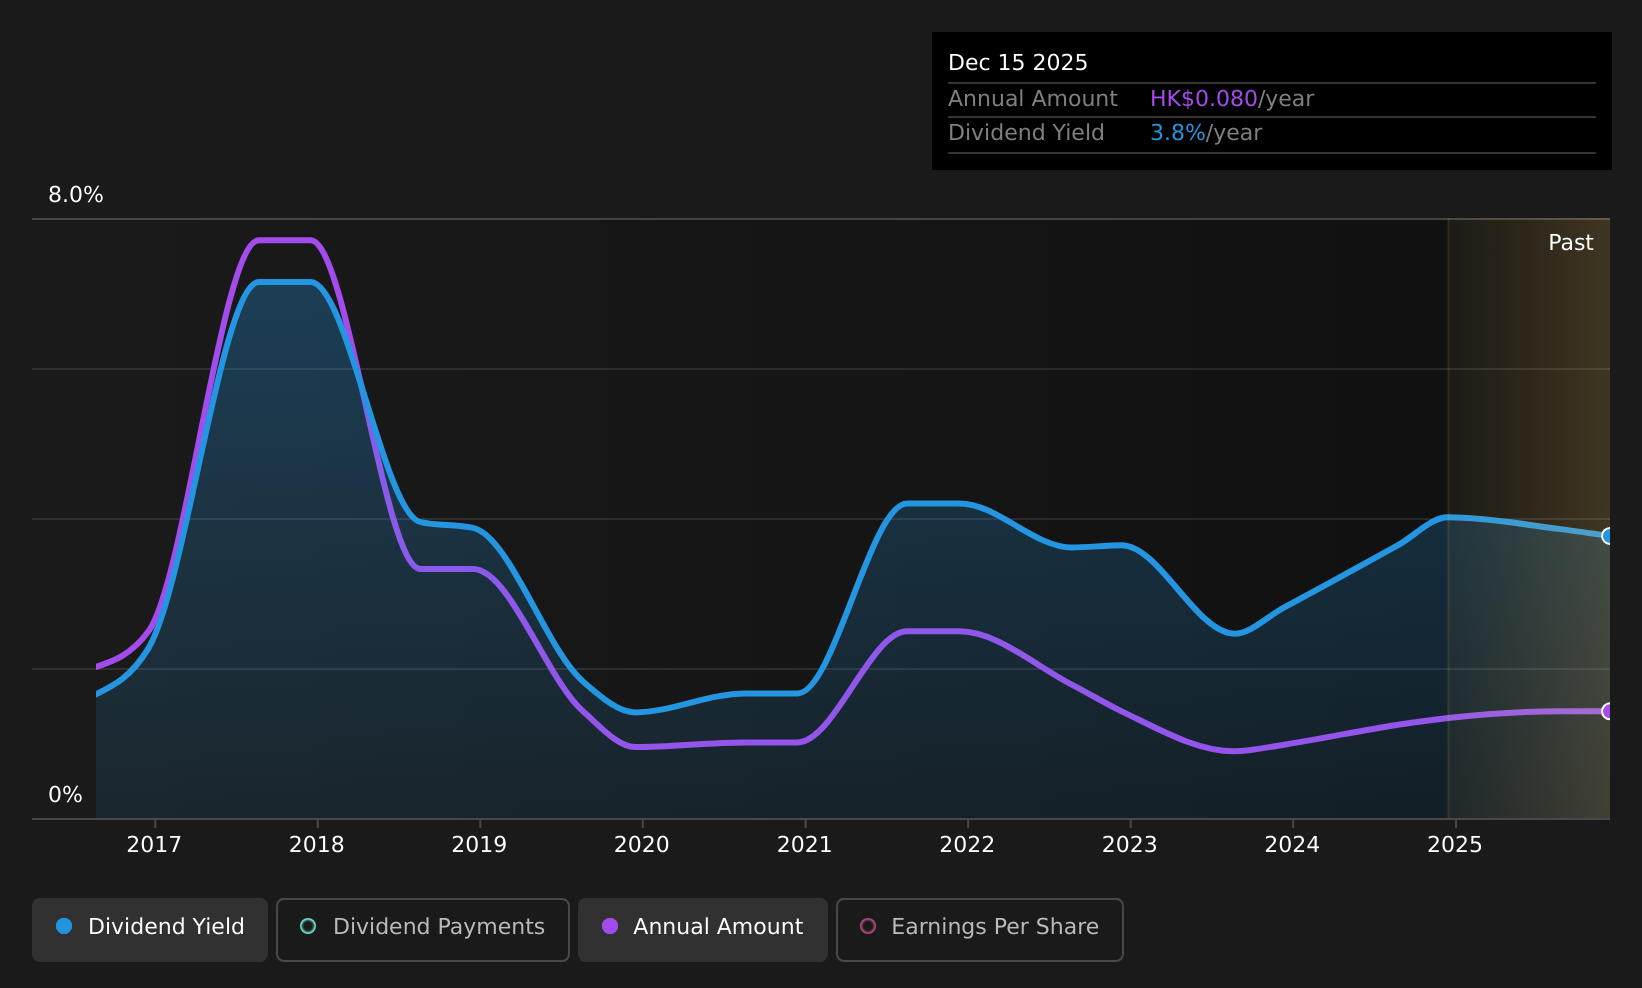
Task: Click the 2018 x-axis label
Action: [317, 845]
